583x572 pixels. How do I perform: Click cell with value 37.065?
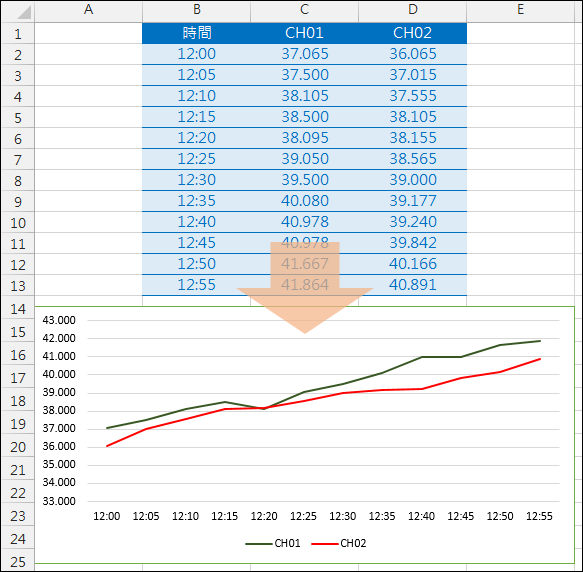[305, 54]
